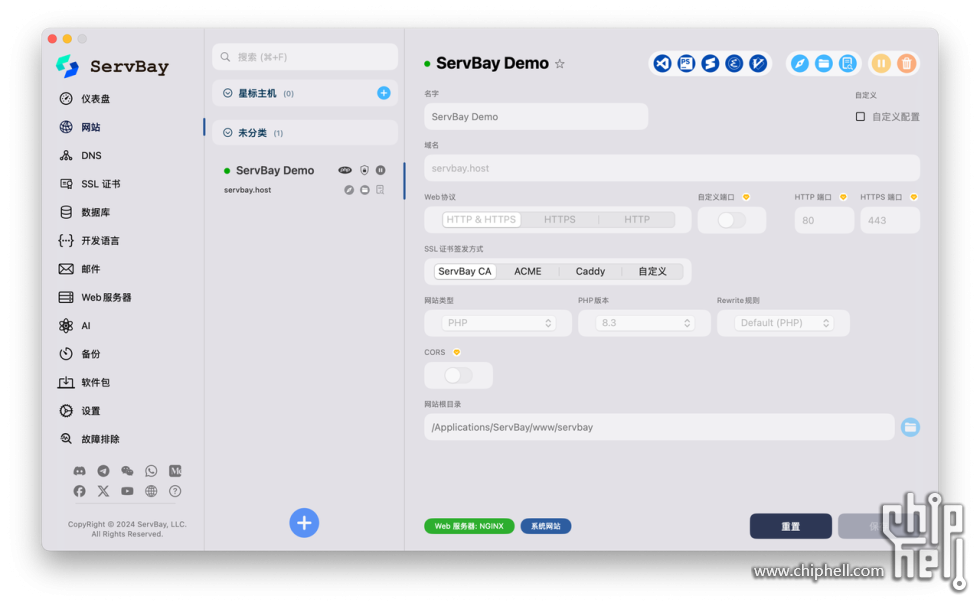Open folder icon in servbay.host list row

pos(364,190)
